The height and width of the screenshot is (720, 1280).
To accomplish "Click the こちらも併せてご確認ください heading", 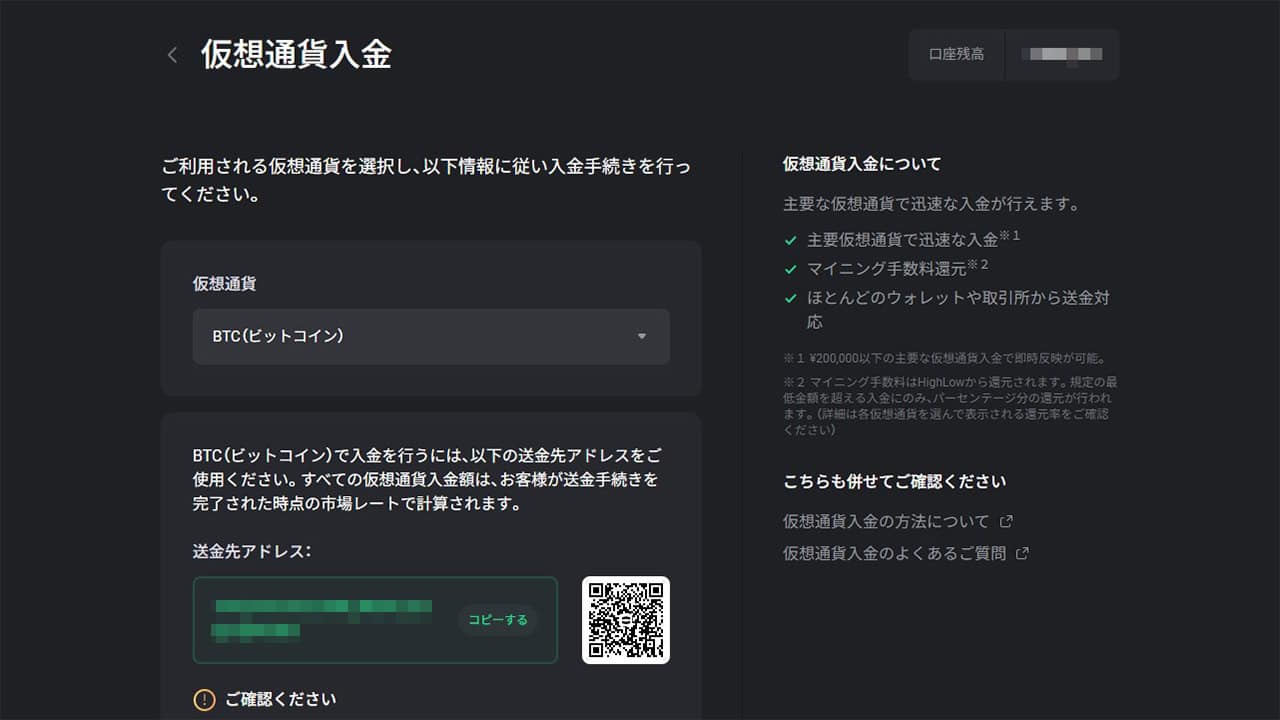I will pos(894,481).
